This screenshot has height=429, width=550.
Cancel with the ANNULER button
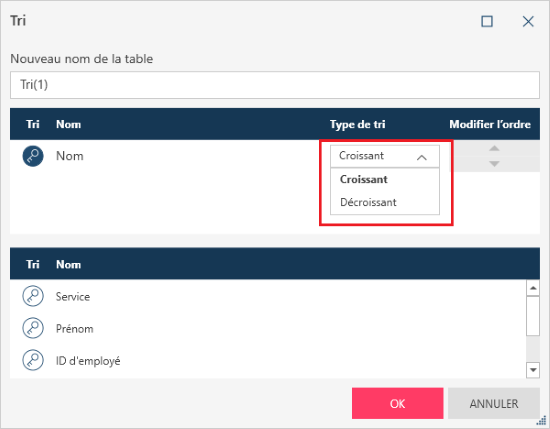pyautogui.click(x=494, y=403)
